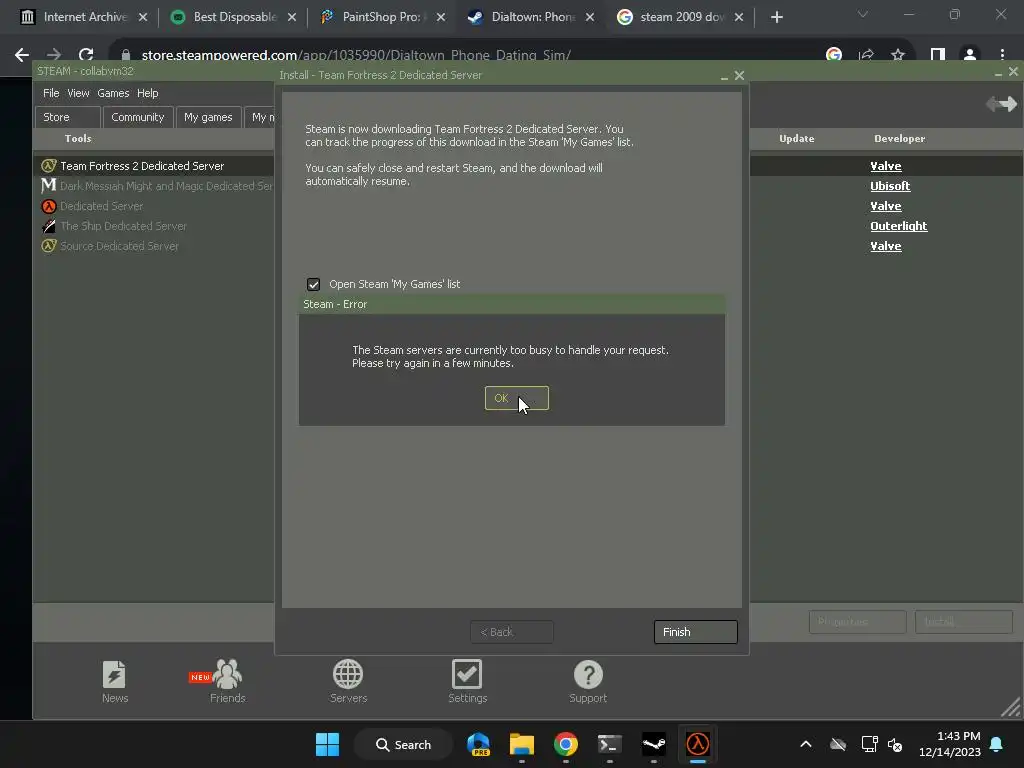Switch to PaintShop Pro browser tab
Viewport: 1024px width, 768px height.
(383, 17)
